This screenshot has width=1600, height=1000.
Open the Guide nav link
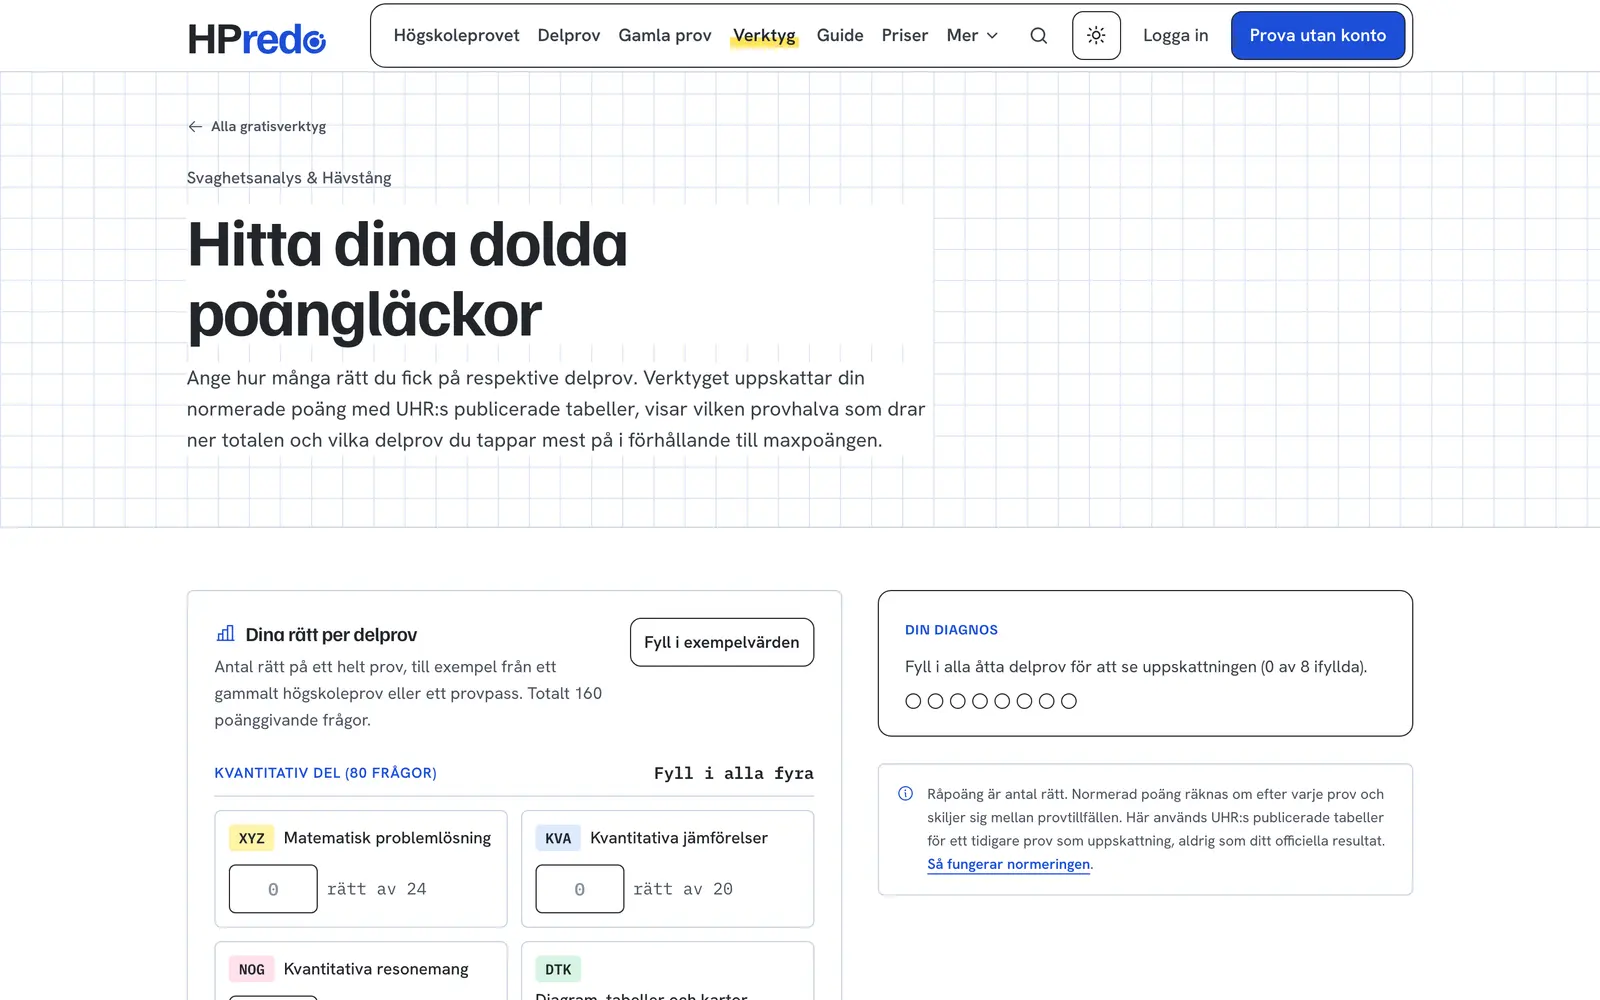840,36
